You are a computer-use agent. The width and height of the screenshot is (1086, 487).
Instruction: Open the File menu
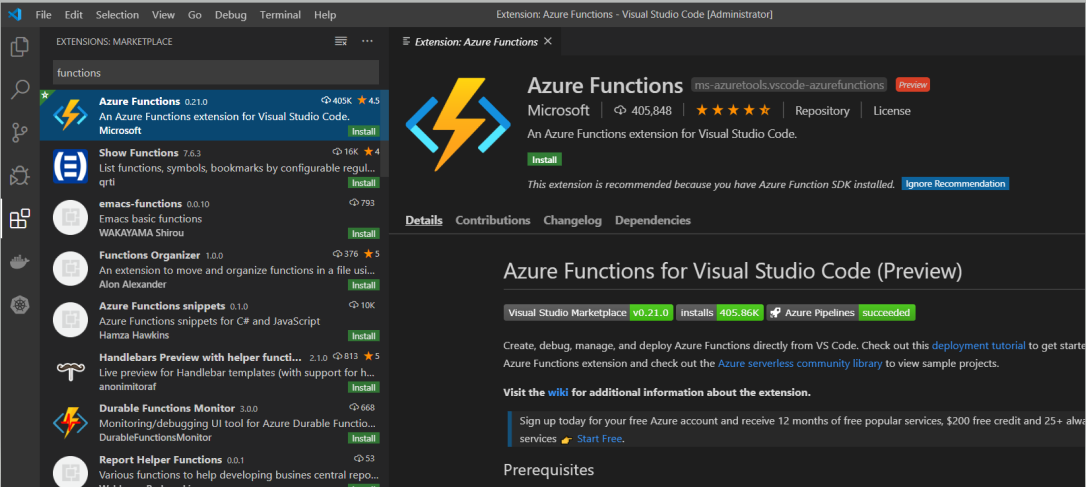[43, 15]
